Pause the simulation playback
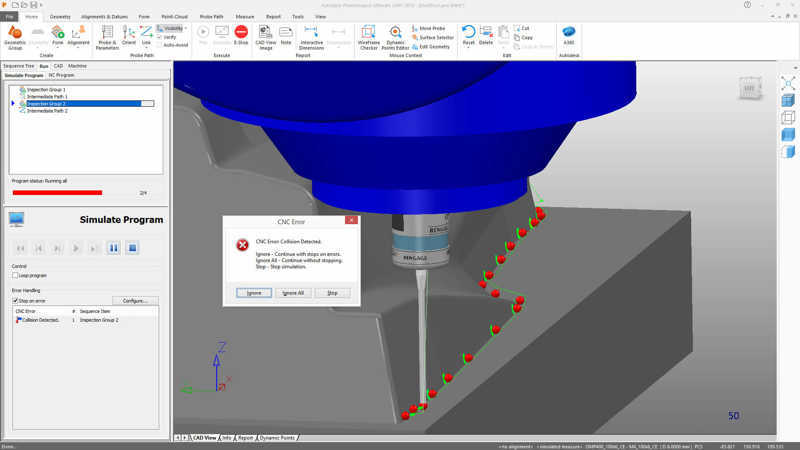800x450 pixels. (113, 248)
